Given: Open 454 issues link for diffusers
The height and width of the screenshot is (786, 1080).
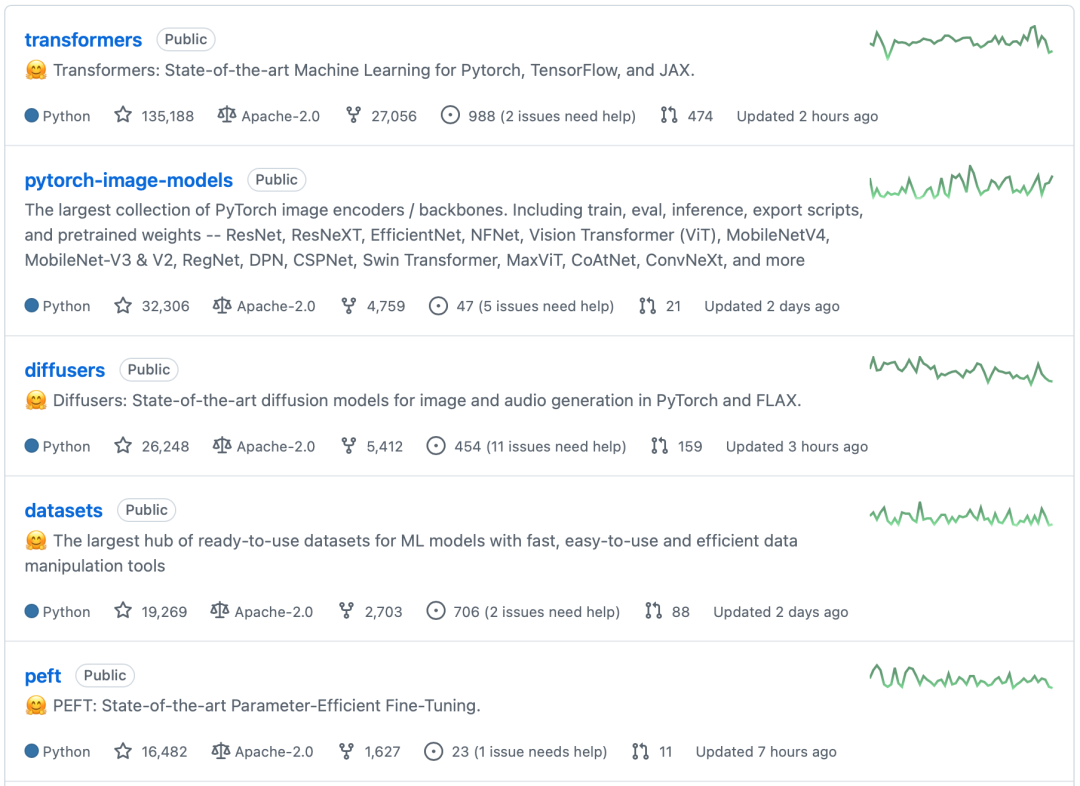Looking at the screenshot, I should coord(539,446).
